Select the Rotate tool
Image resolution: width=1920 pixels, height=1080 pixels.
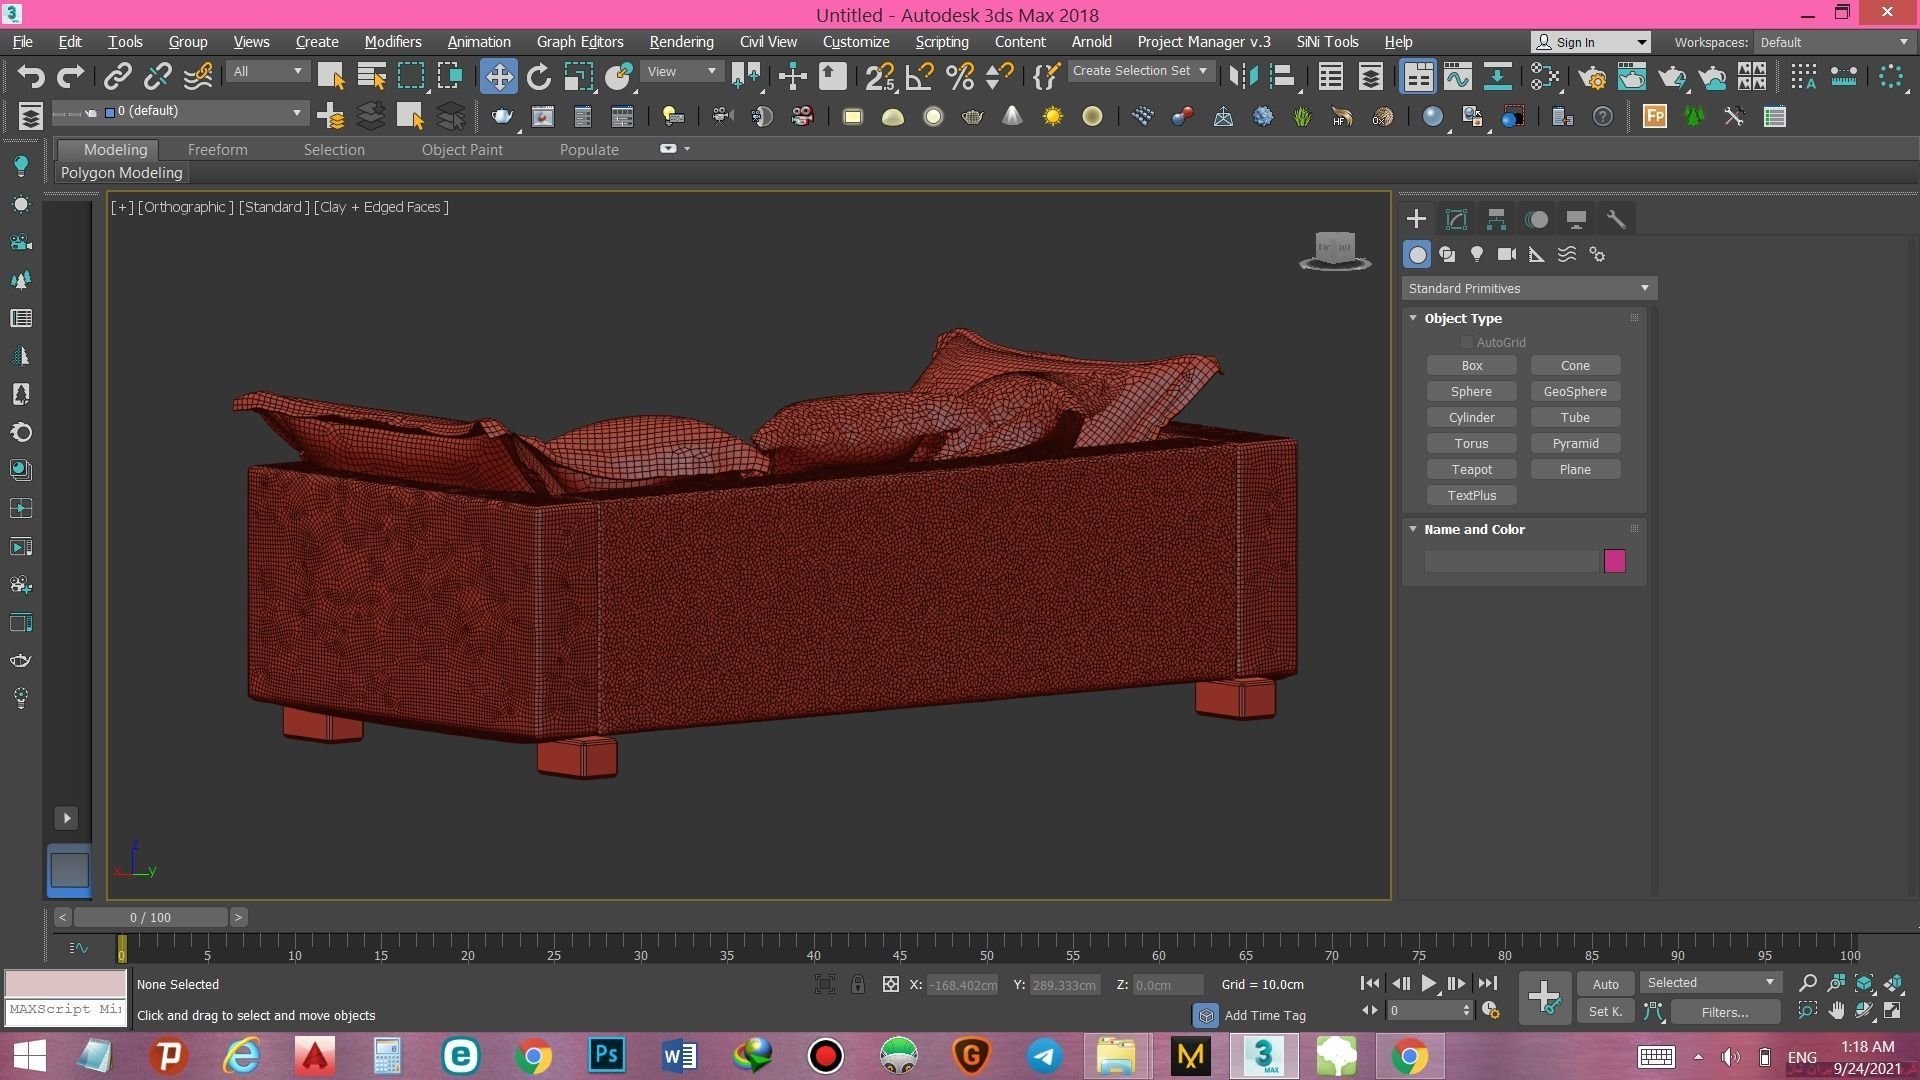[539, 75]
